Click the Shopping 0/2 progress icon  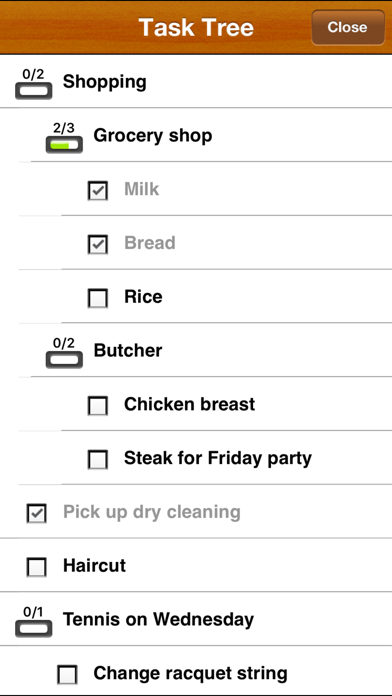tap(34, 83)
